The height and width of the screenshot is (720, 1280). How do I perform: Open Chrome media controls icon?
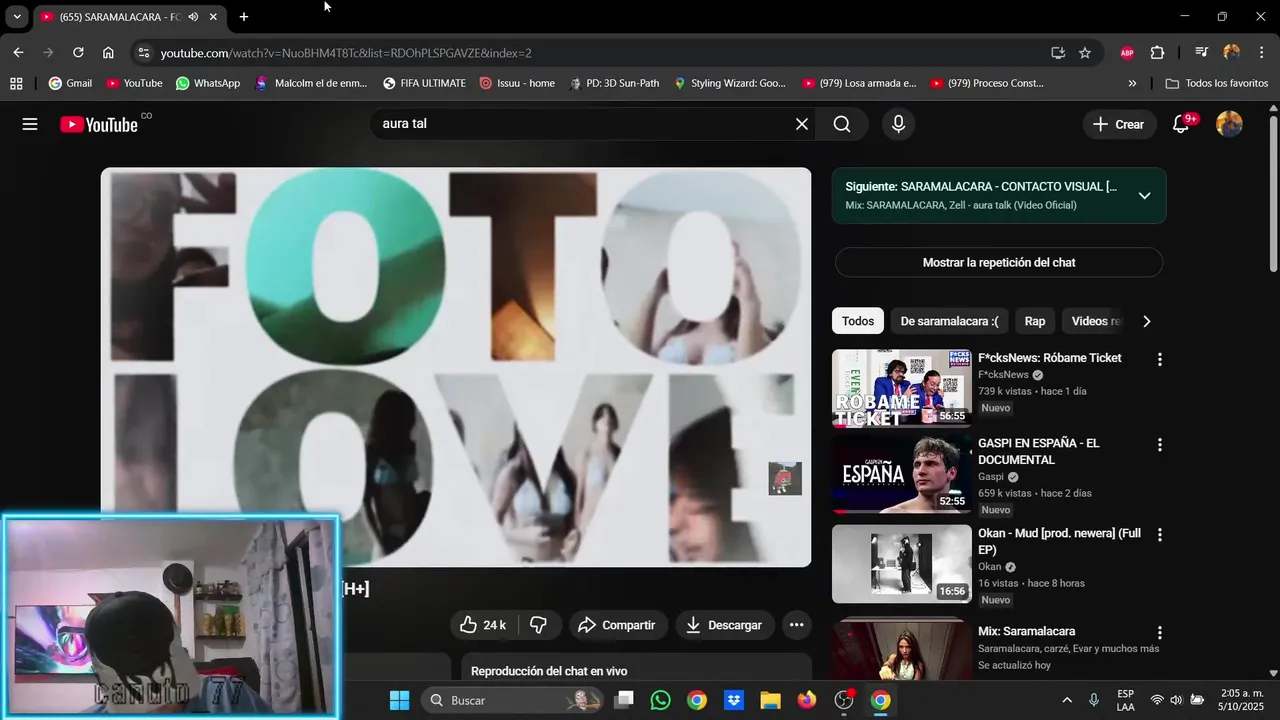pos(1202,53)
